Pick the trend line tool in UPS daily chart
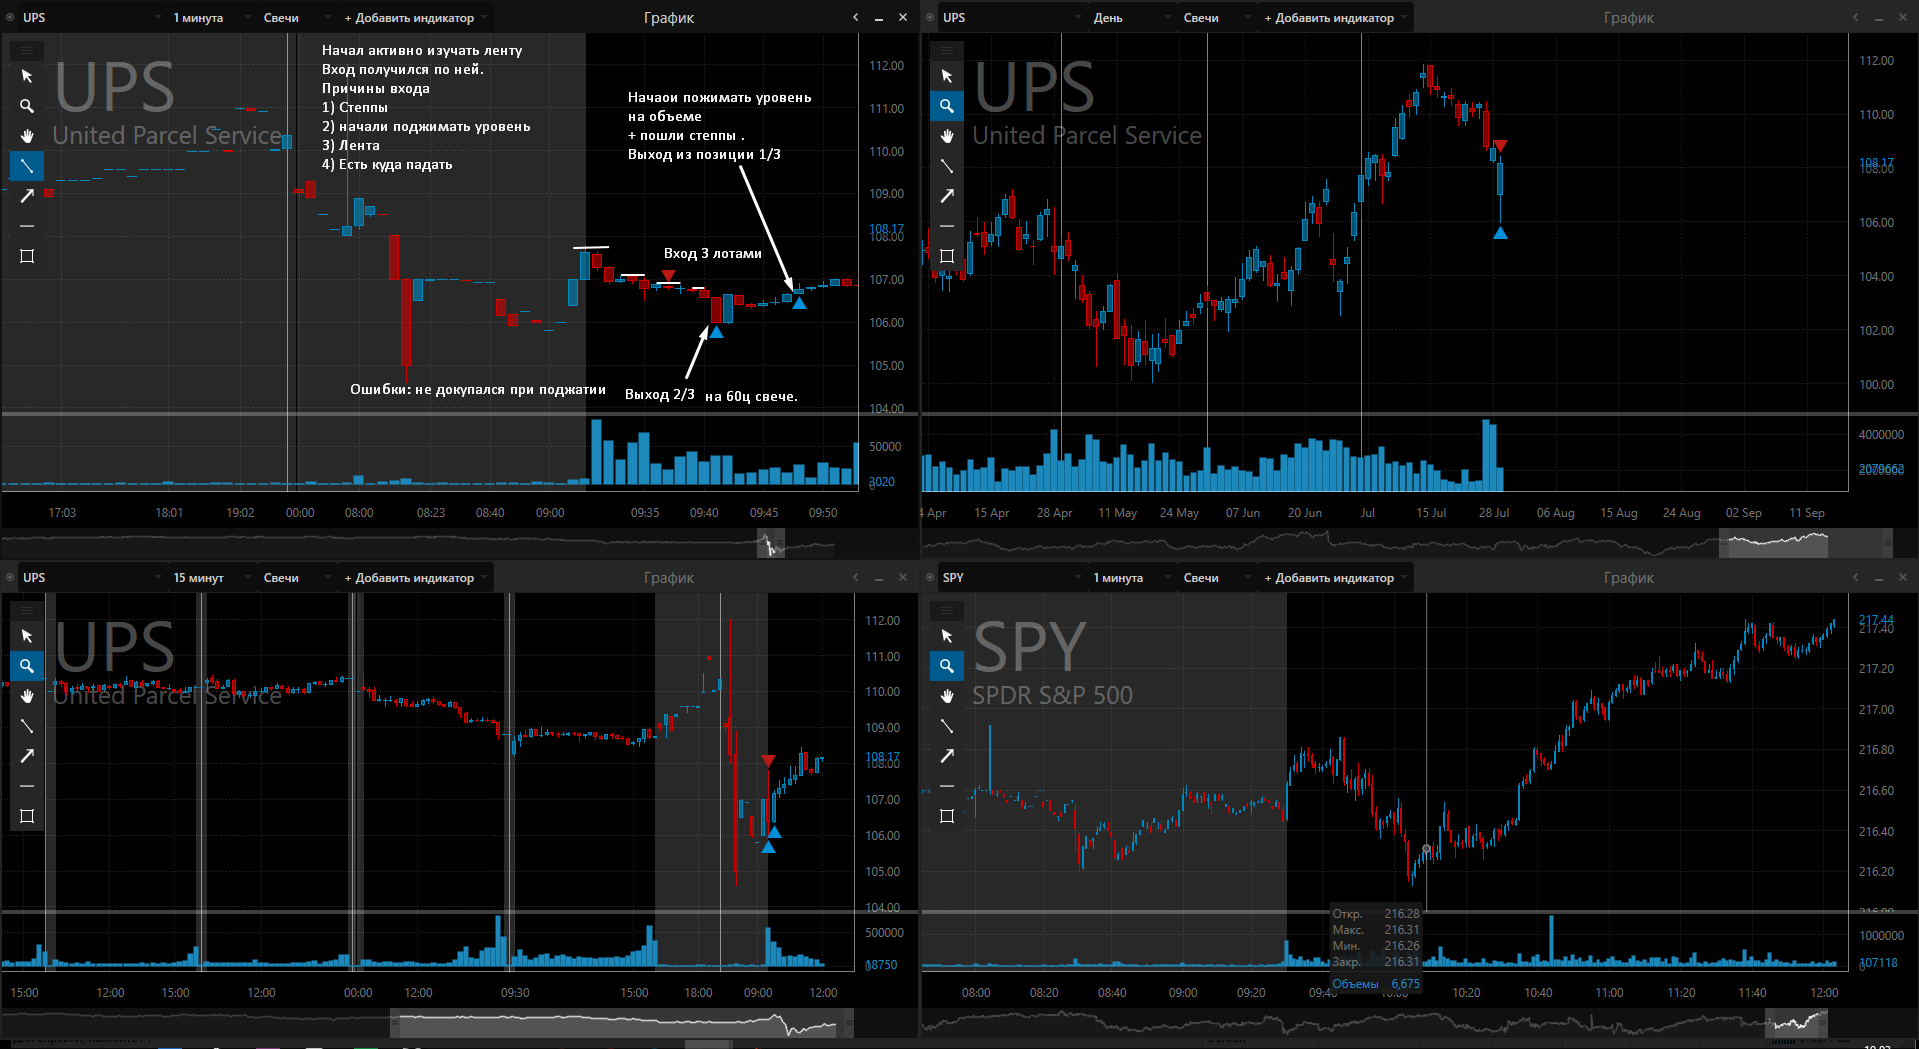This screenshot has width=1919, height=1049. (947, 166)
